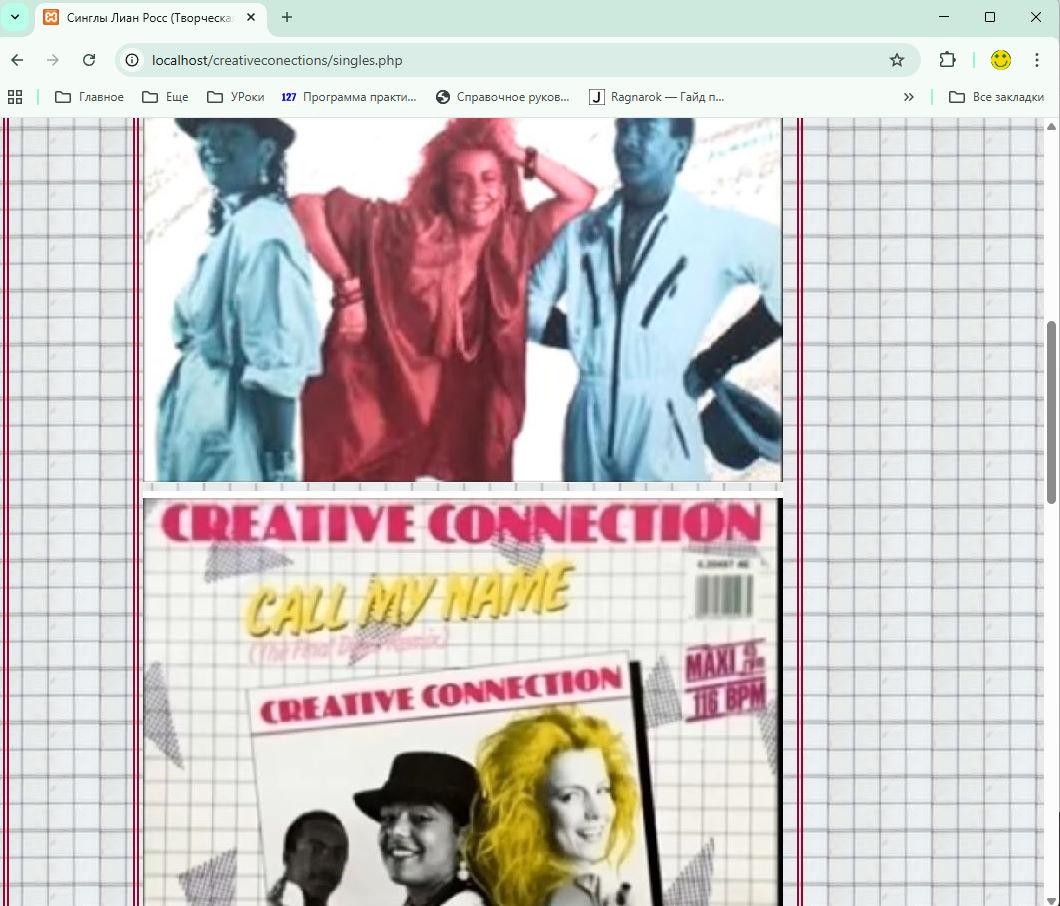Go back to previous page
Screen dimensions: 1060x906
coord(18,60)
